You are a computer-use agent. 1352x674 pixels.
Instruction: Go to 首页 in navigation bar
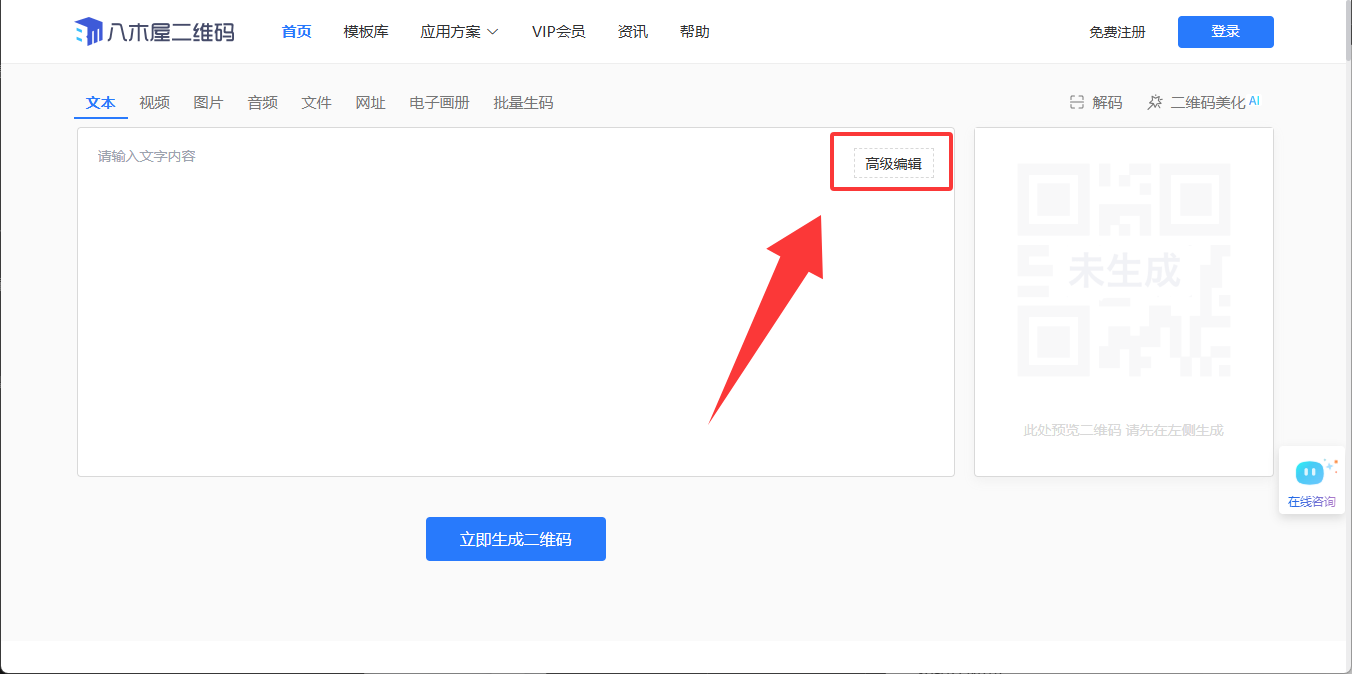[296, 32]
